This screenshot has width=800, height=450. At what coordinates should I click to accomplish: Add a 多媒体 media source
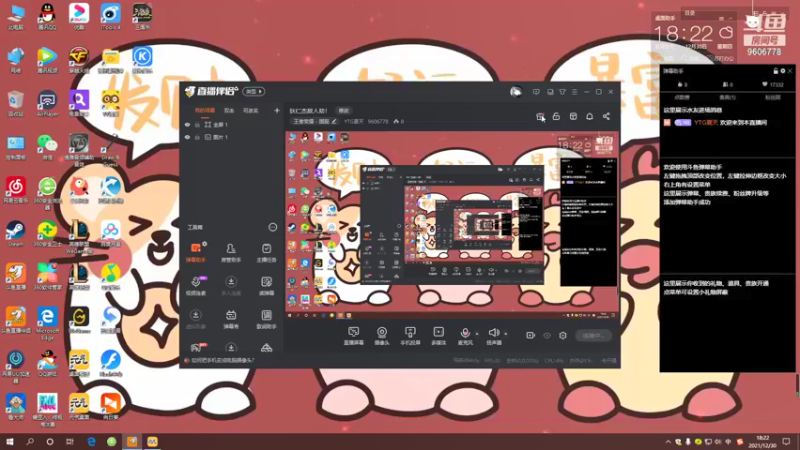pyautogui.click(x=438, y=336)
